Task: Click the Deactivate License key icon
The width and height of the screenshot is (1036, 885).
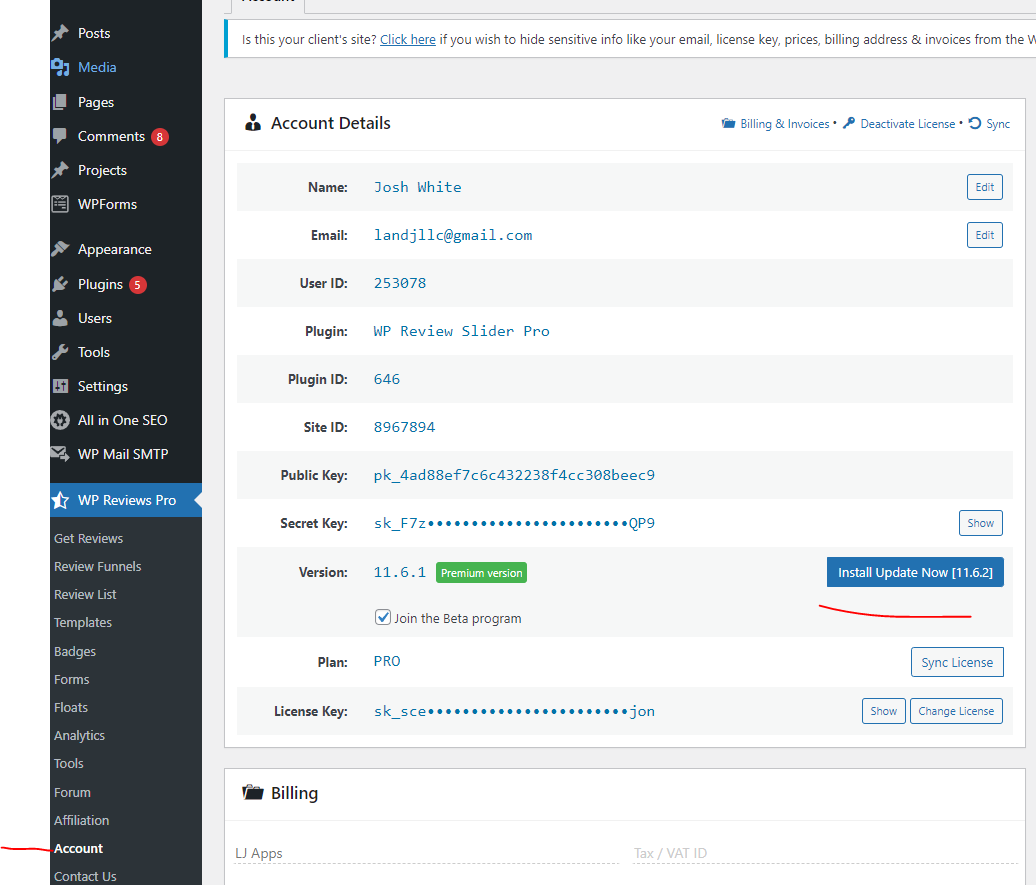Action: coord(849,123)
